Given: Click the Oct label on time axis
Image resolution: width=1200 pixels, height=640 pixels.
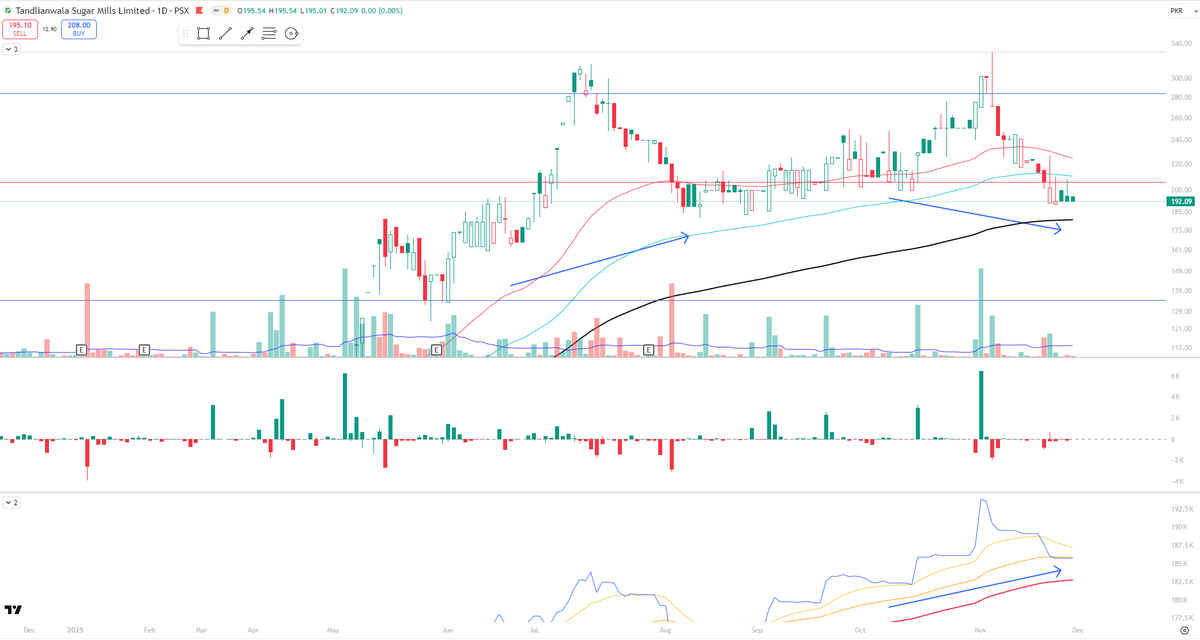Looking at the screenshot, I should point(860,630).
